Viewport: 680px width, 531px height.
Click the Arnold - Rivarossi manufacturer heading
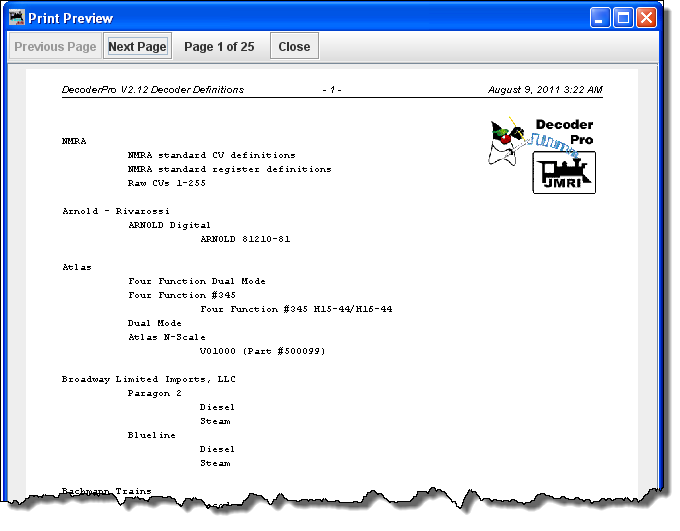[x=115, y=211]
